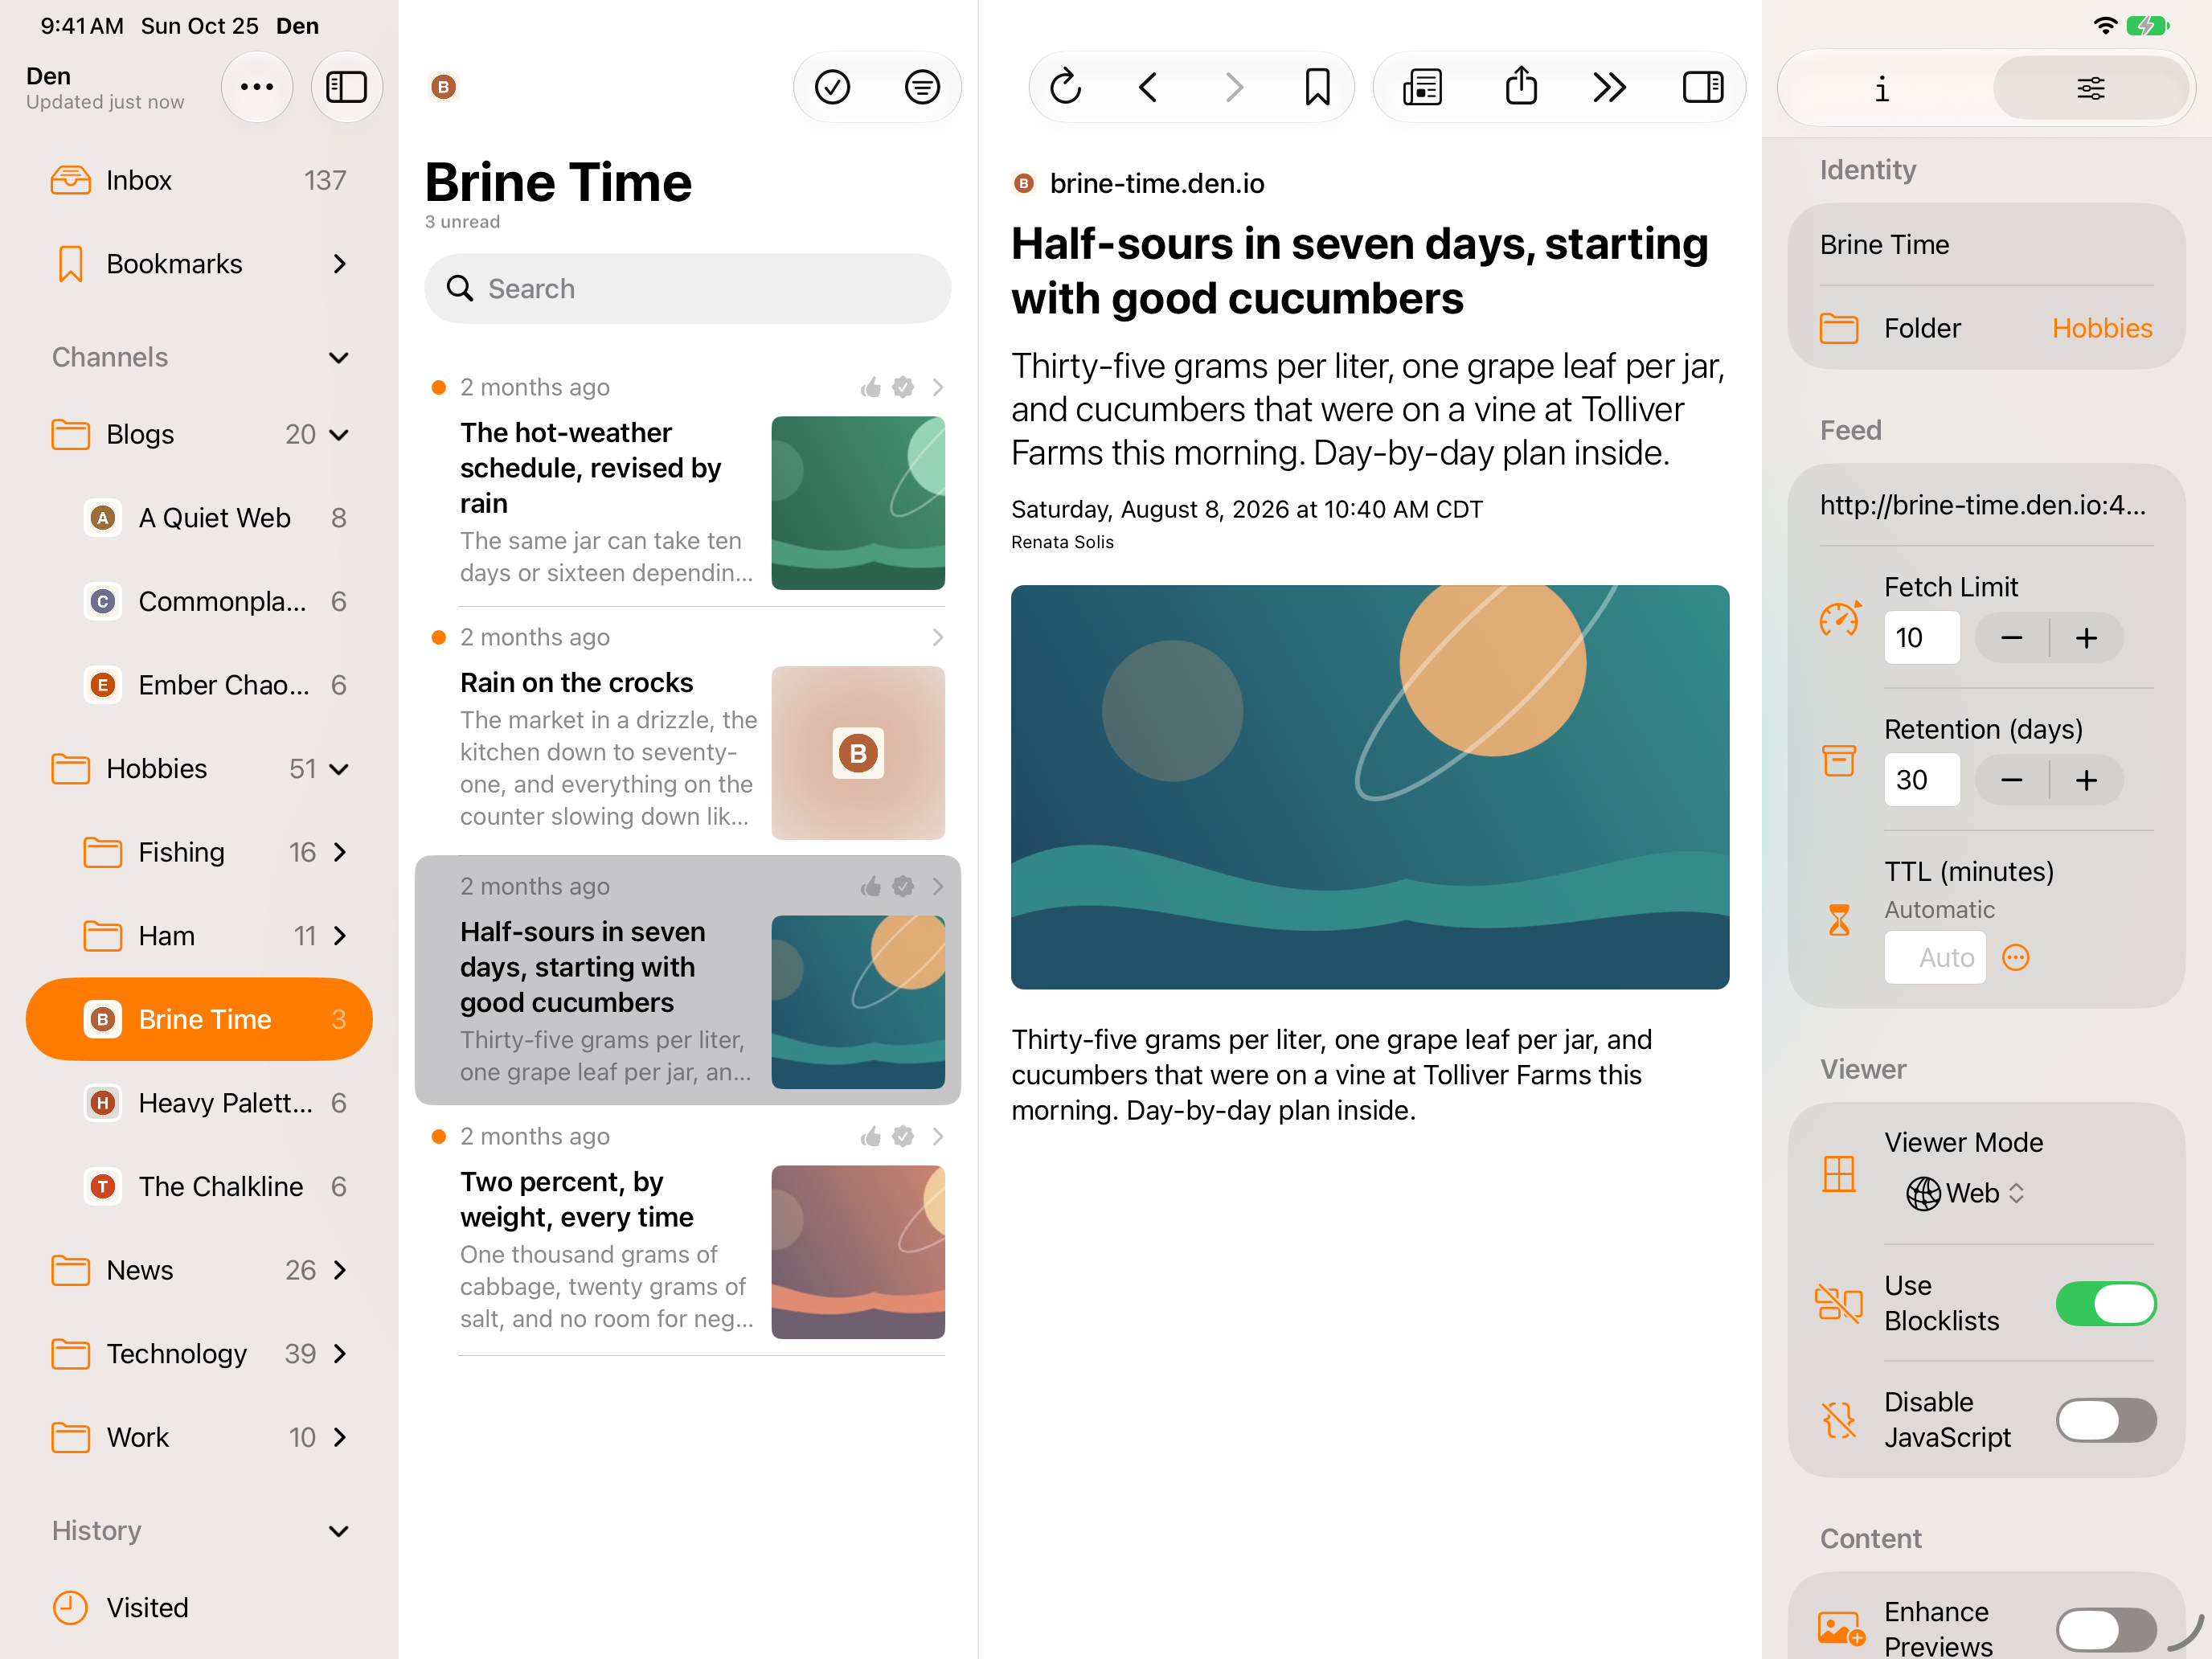Toggle the sidebar panel button

coord(346,87)
